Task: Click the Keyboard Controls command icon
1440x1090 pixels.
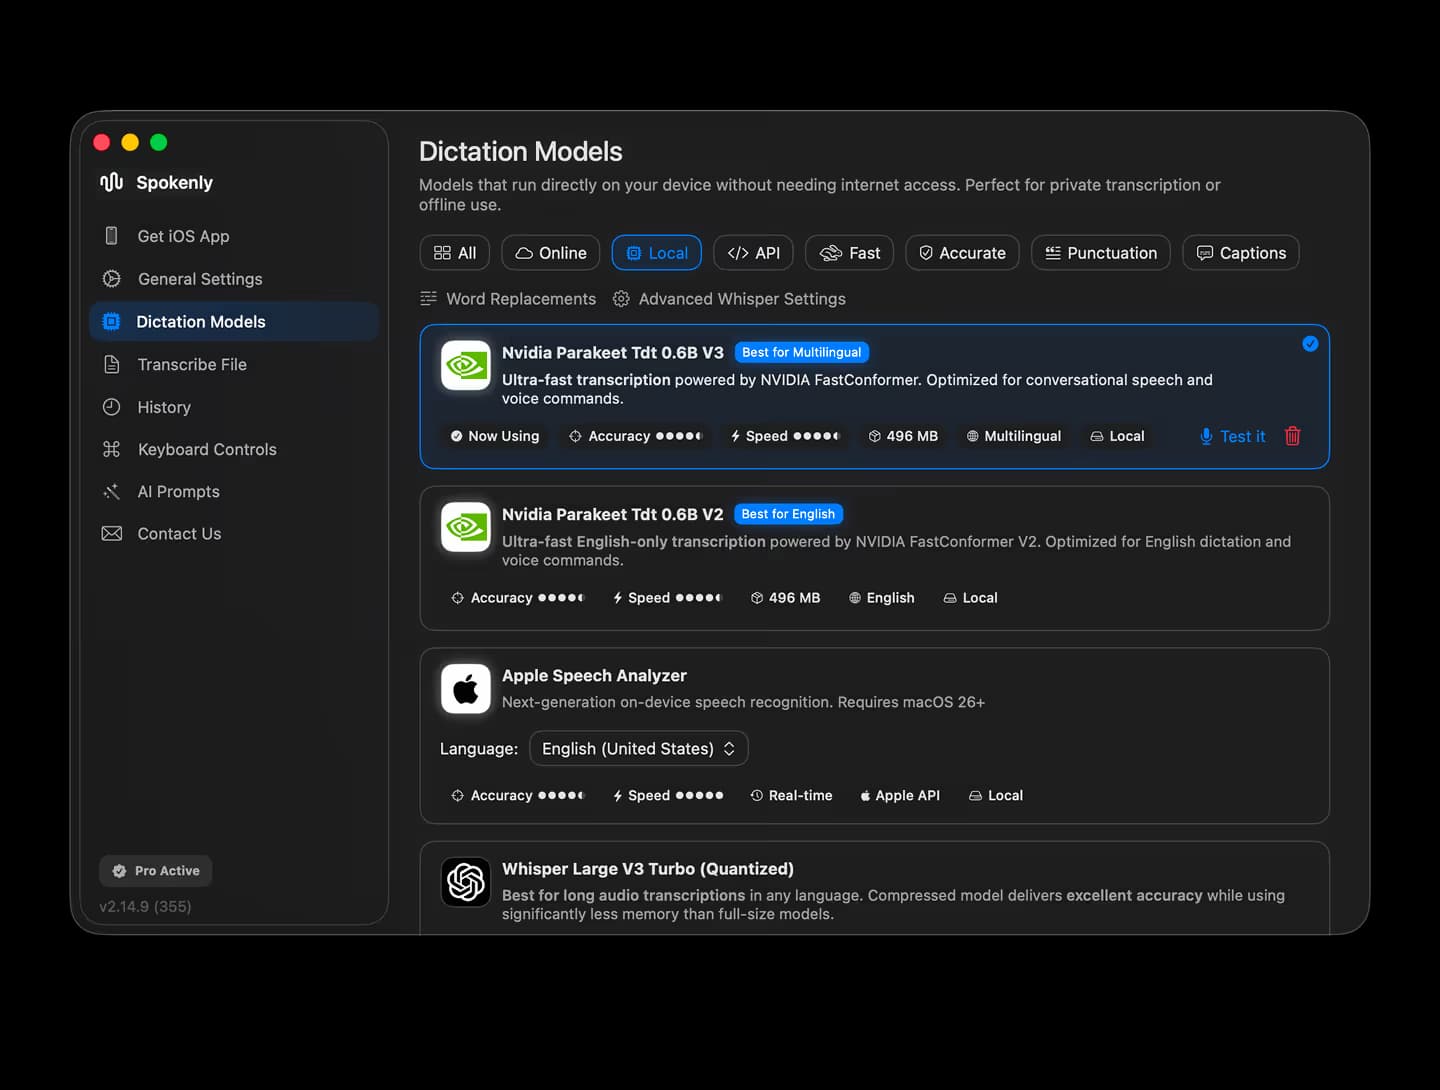Action: point(112,449)
